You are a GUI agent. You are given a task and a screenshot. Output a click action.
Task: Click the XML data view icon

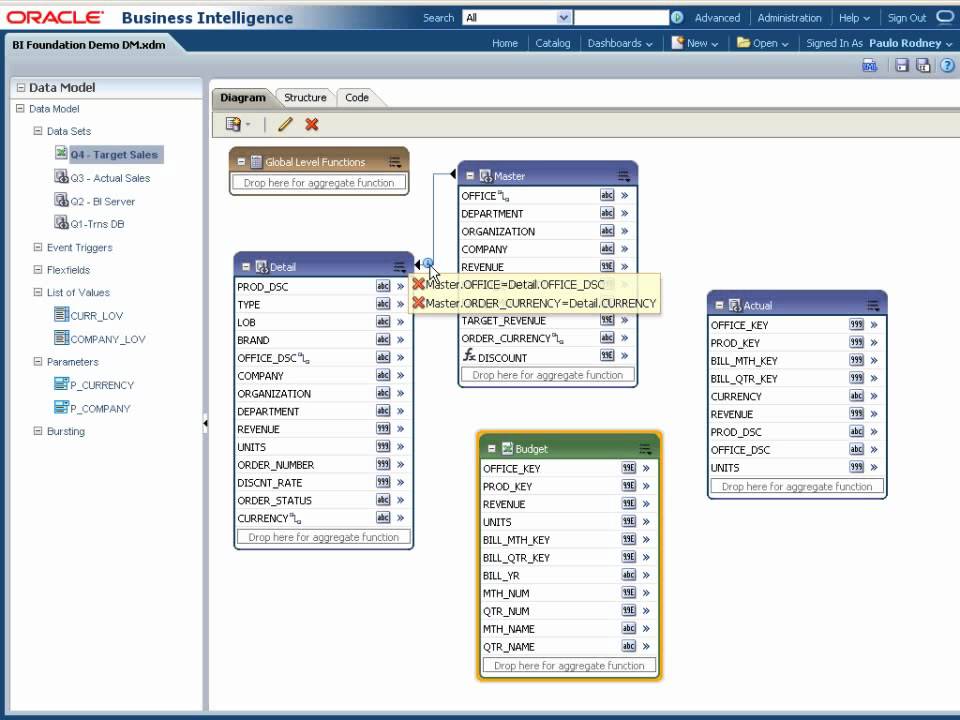869,65
